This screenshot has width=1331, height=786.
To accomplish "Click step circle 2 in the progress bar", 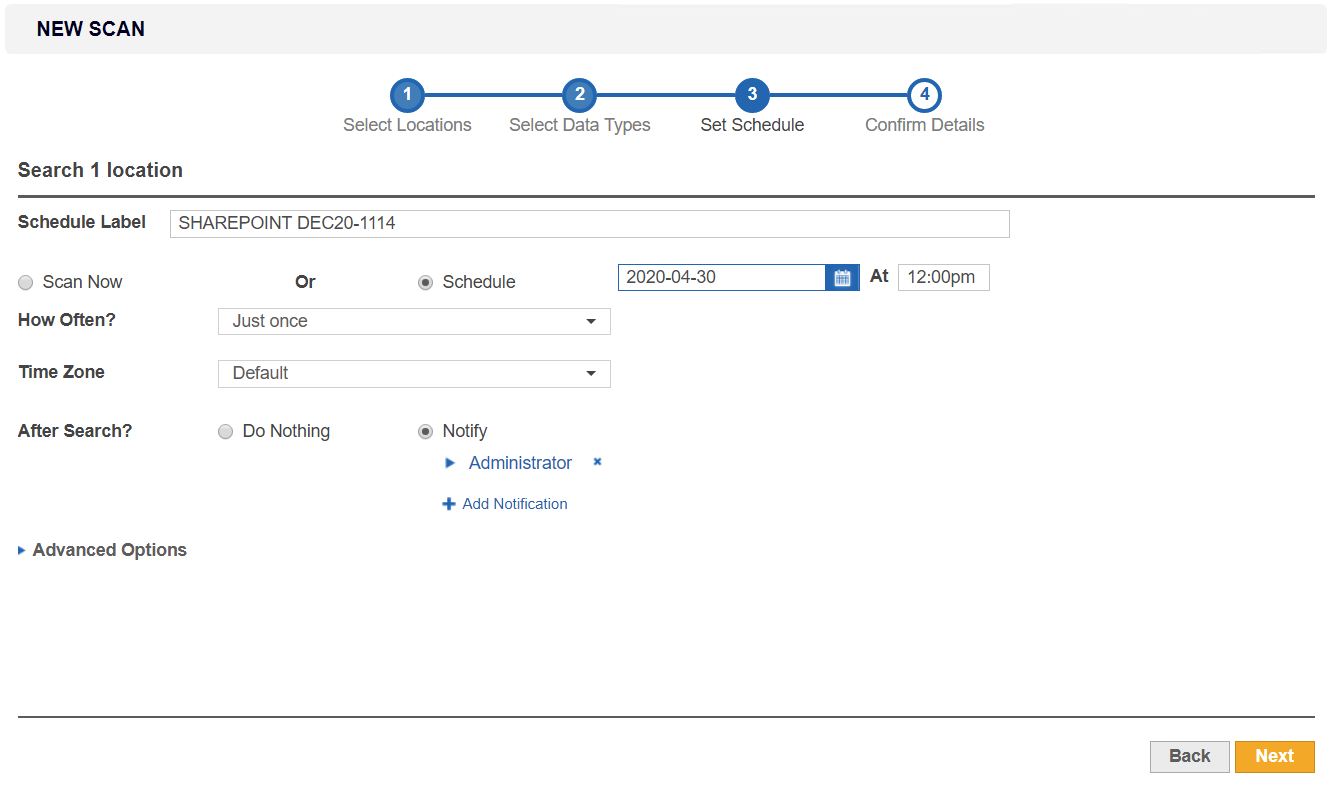I will [x=579, y=94].
